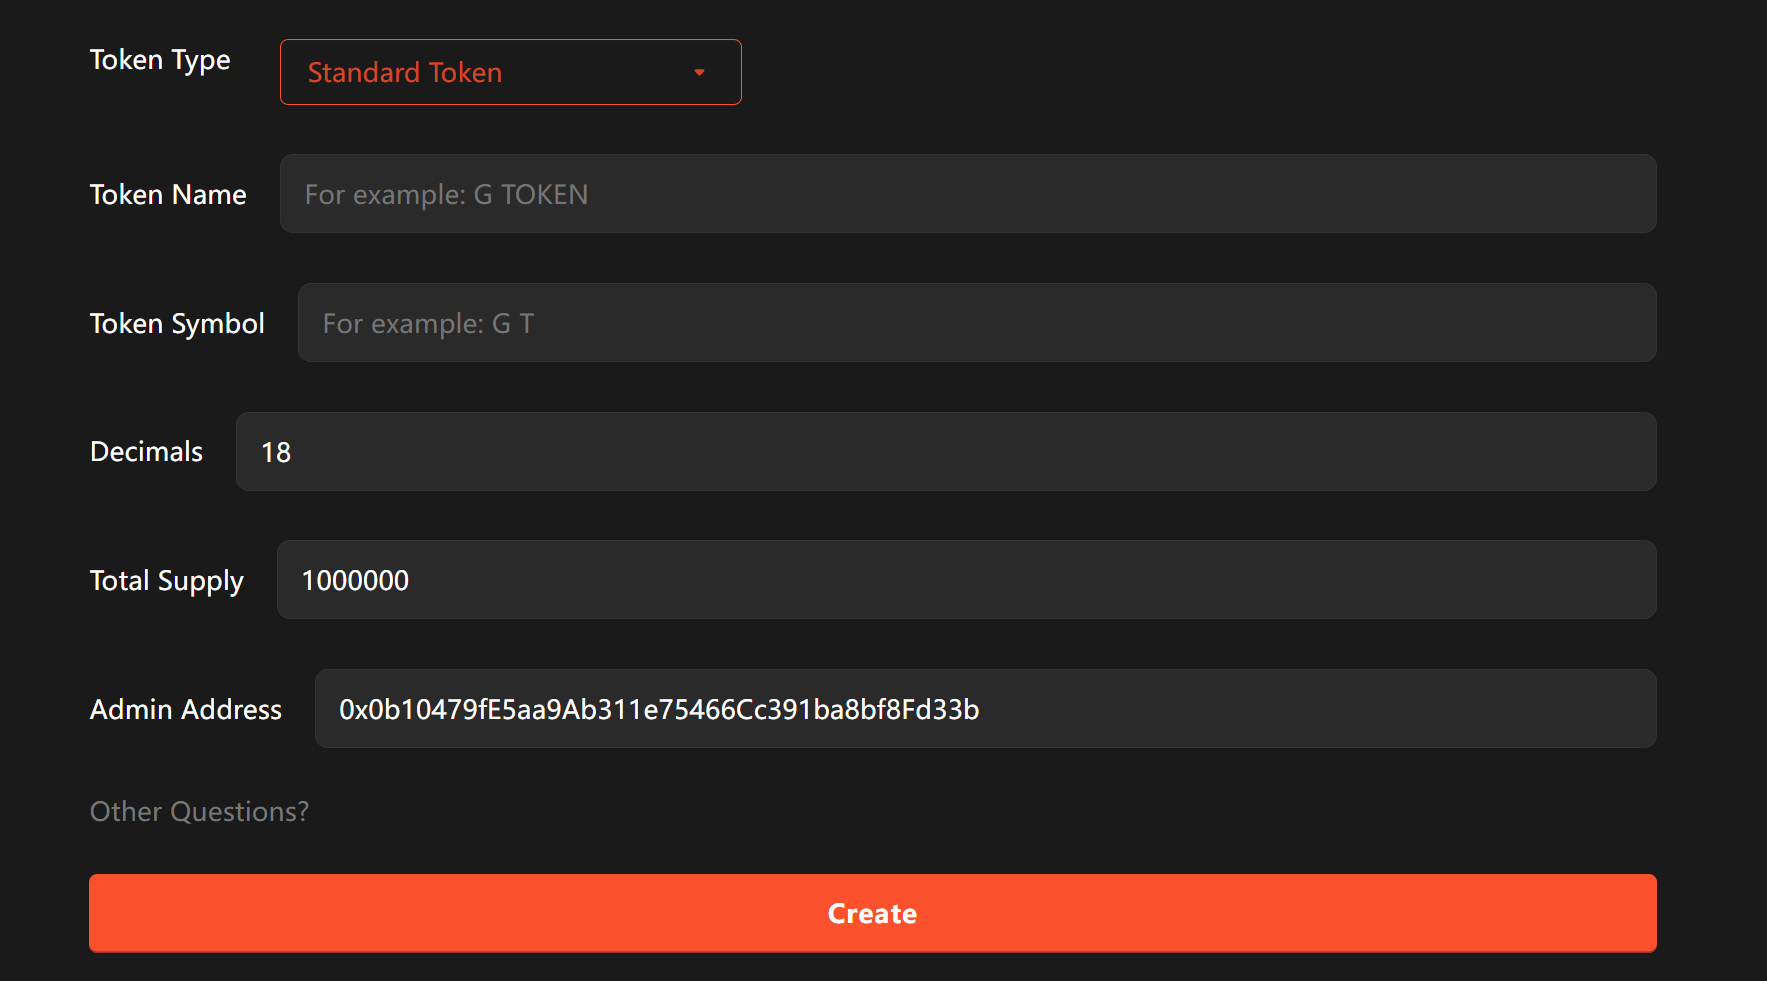Click the Token Symbol placeholder example text
Viewport: 1767px width, 981px height.
point(428,323)
